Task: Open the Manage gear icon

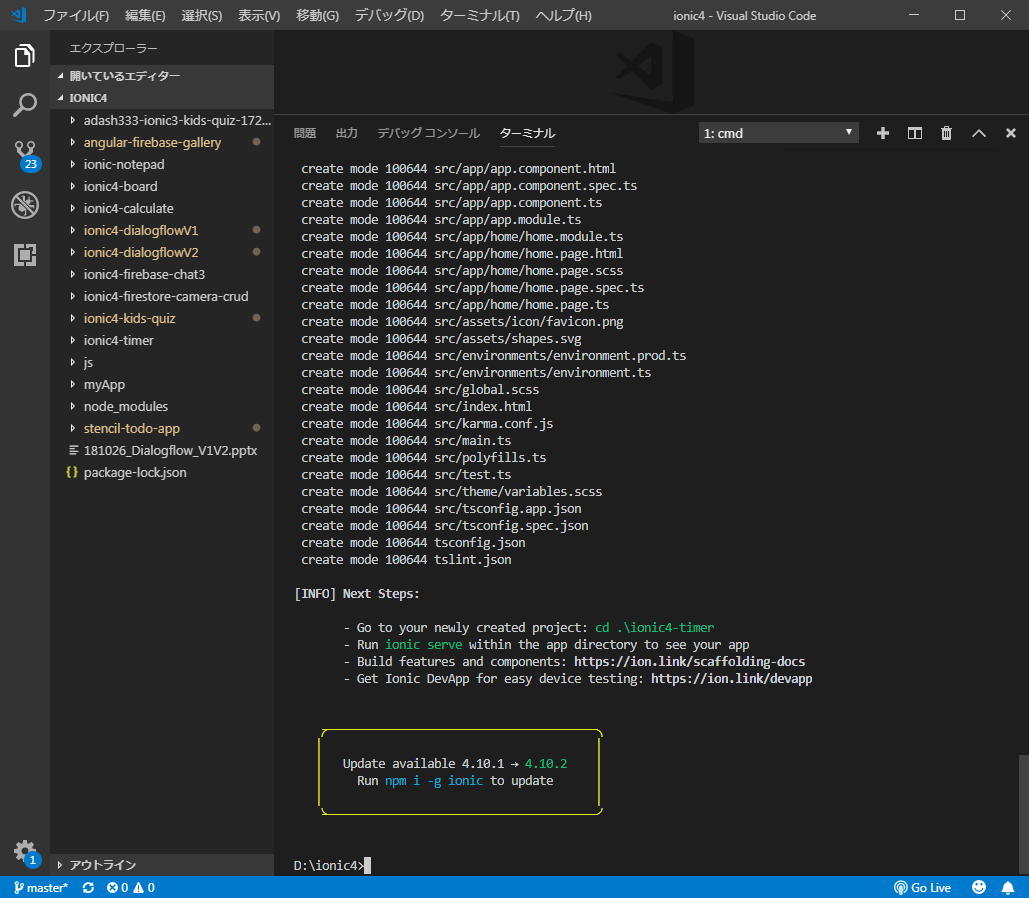Action: [26, 852]
